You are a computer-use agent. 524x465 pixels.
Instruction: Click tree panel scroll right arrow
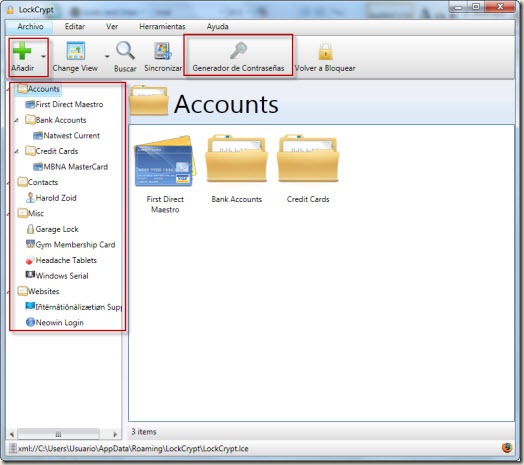[115, 434]
